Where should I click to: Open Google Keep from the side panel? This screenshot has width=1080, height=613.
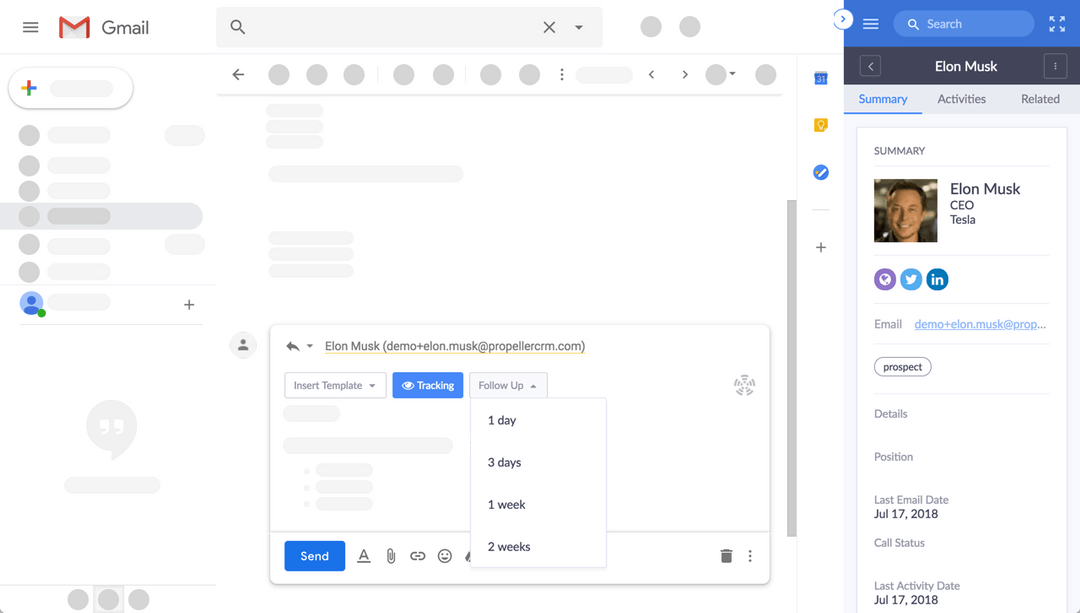click(820, 124)
